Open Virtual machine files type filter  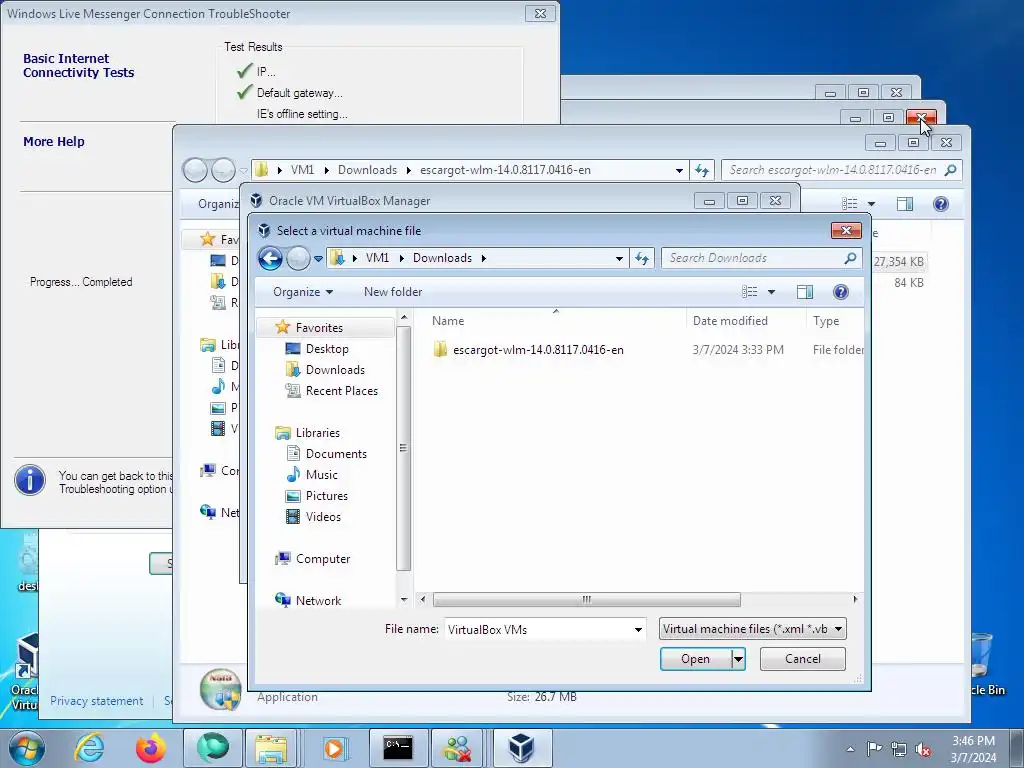tap(752, 629)
